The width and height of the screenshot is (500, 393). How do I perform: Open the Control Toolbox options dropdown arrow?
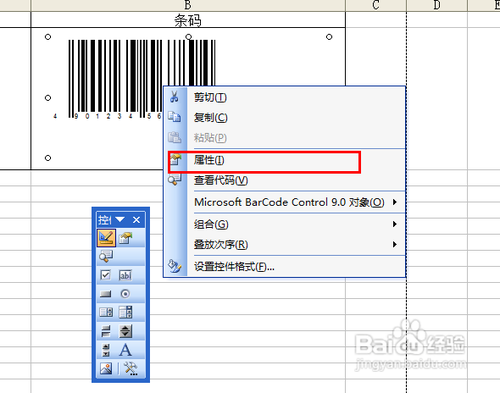120,220
